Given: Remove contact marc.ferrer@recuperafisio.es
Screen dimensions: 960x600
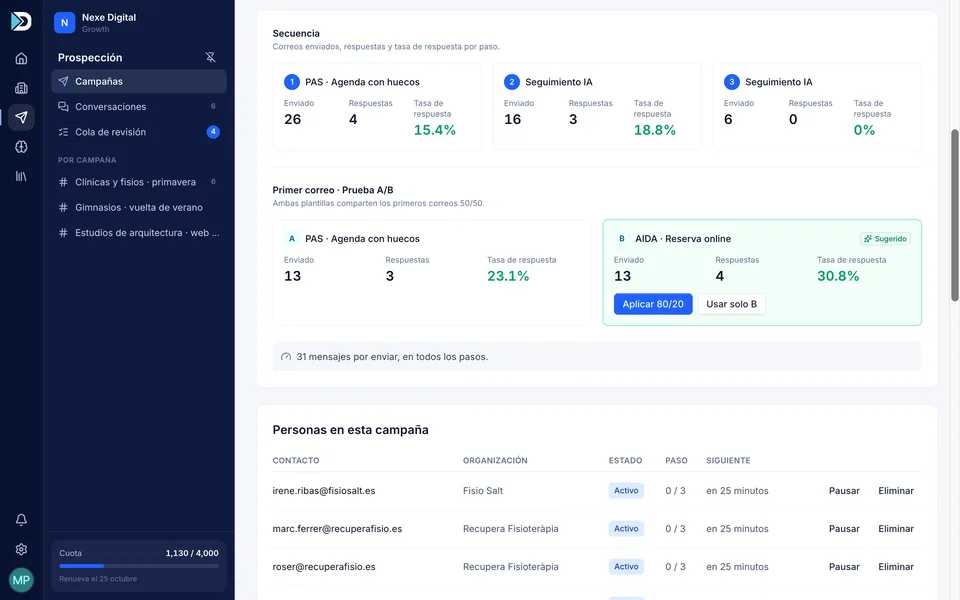Looking at the screenshot, I should [x=896, y=529].
